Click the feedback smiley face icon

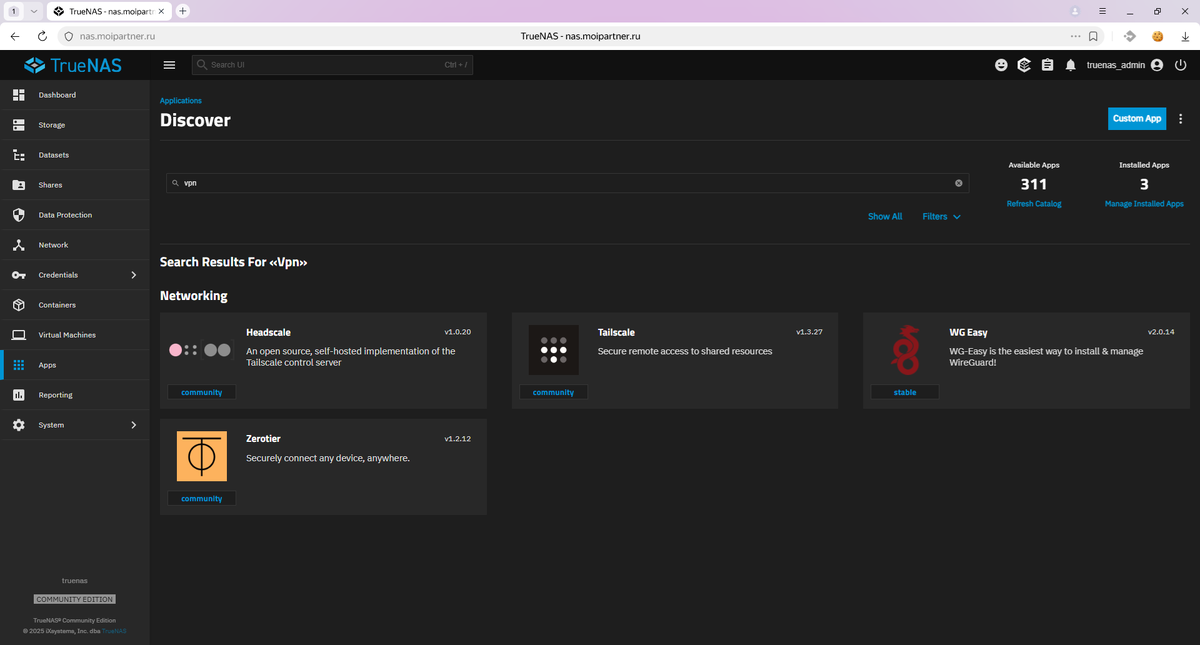(x=1001, y=65)
